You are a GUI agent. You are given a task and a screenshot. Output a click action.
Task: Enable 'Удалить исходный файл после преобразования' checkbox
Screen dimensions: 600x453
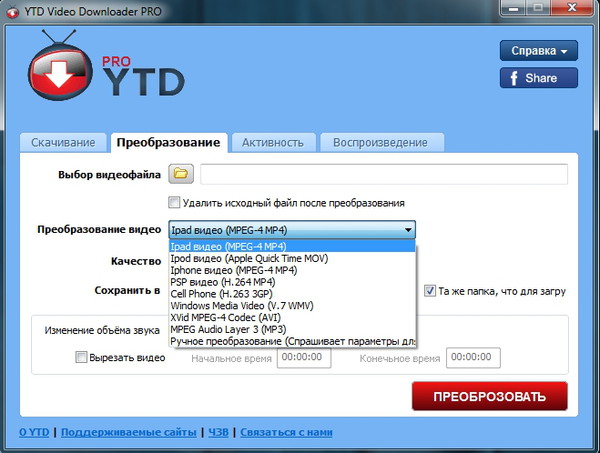[174, 203]
